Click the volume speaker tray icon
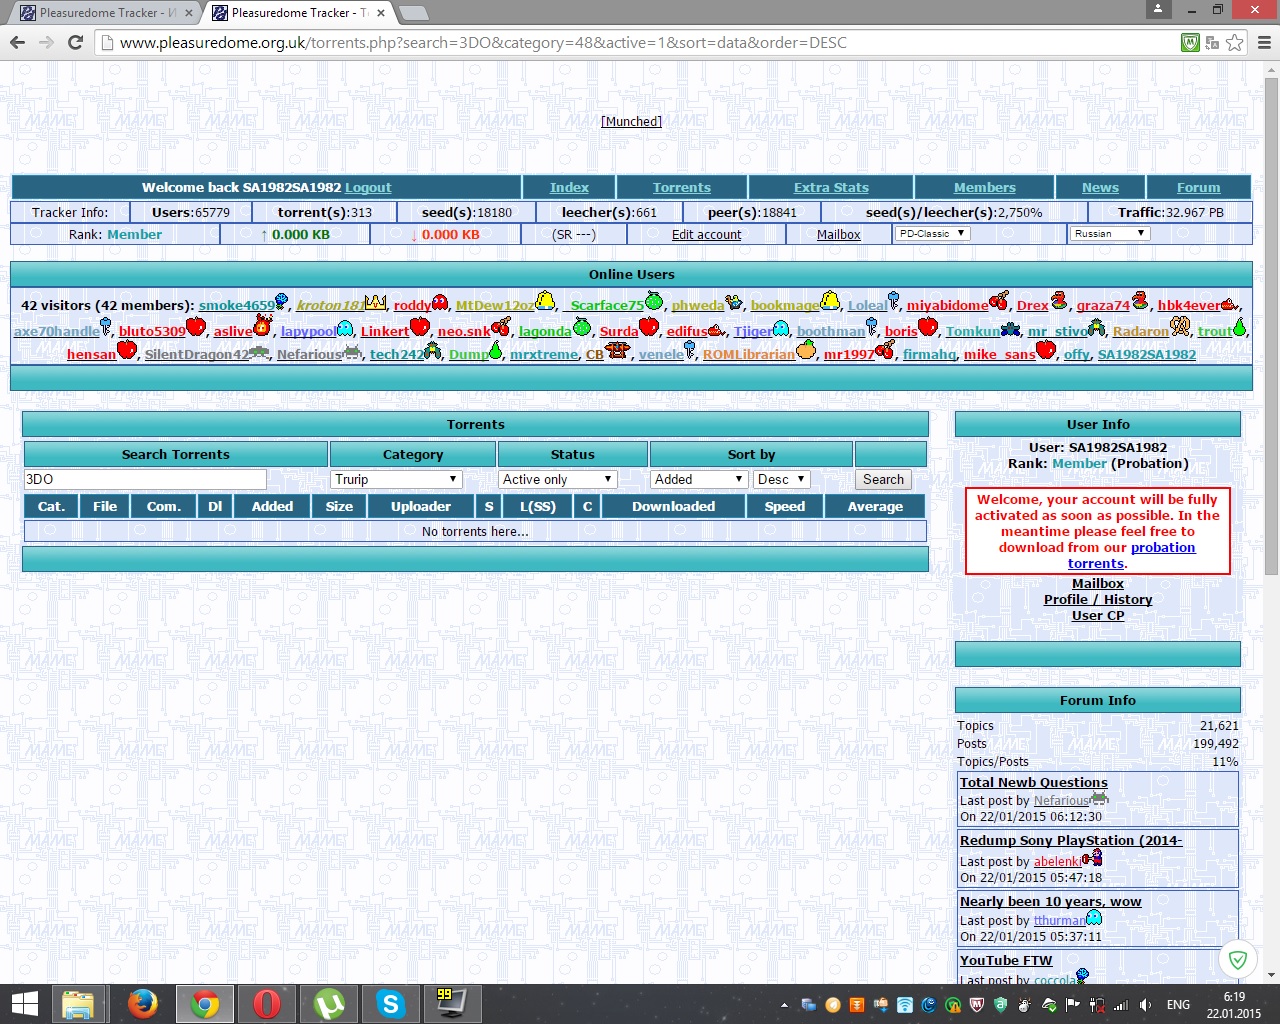1280x1024 pixels. [x=1146, y=1005]
